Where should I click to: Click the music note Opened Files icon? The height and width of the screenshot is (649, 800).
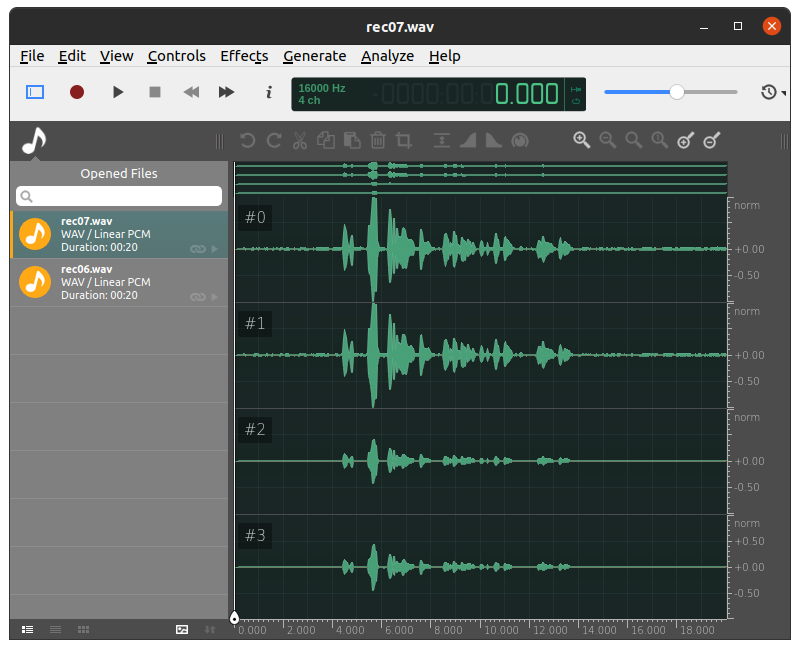(34, 140)
